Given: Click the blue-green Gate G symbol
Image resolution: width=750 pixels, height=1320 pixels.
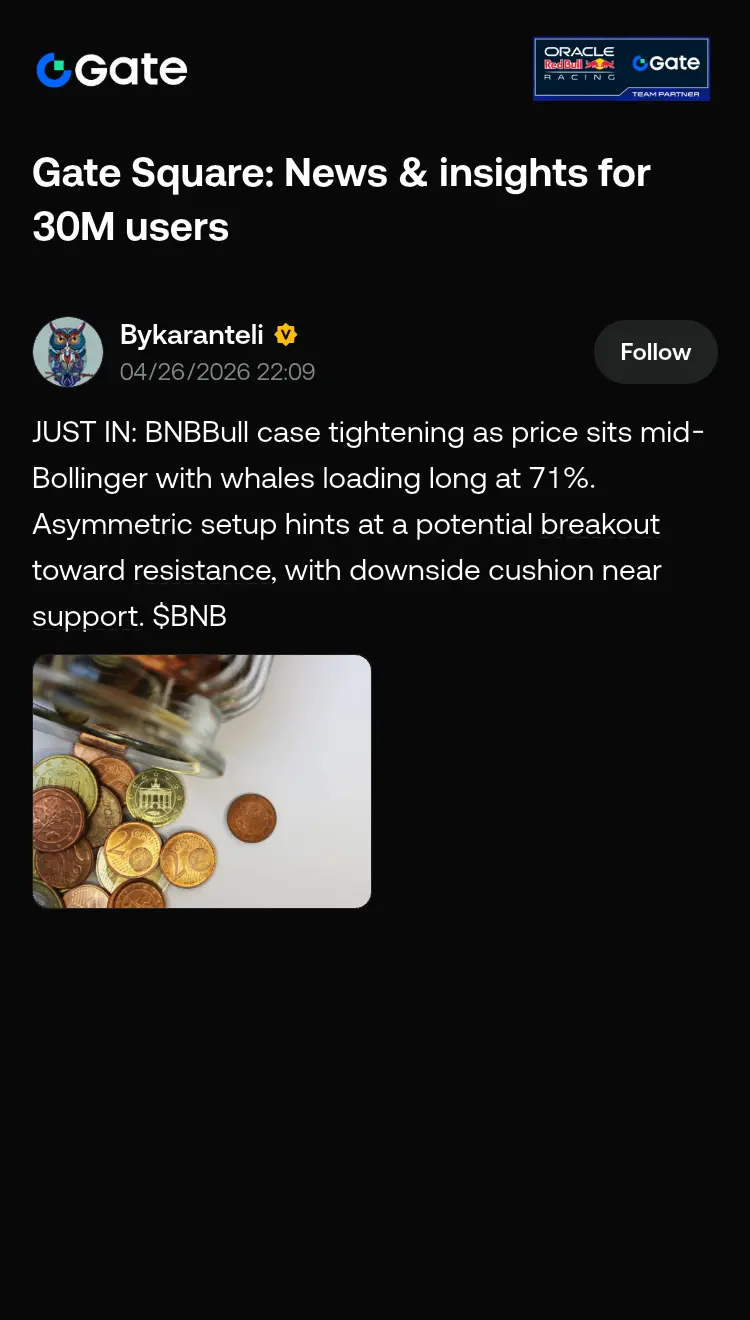Looking at the screenshot, I should pyautogui.click(x=54, y=70).
